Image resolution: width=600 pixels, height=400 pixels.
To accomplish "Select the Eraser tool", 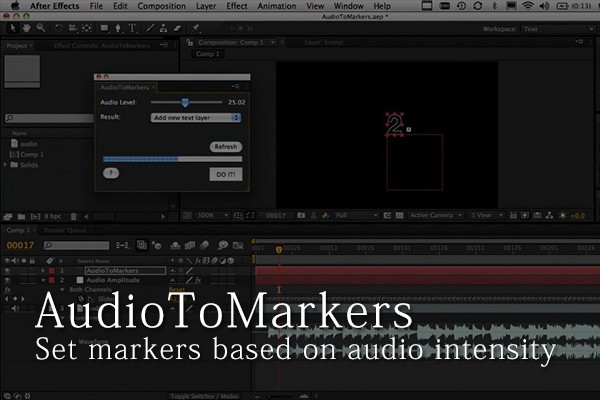I will pos(177,28).
